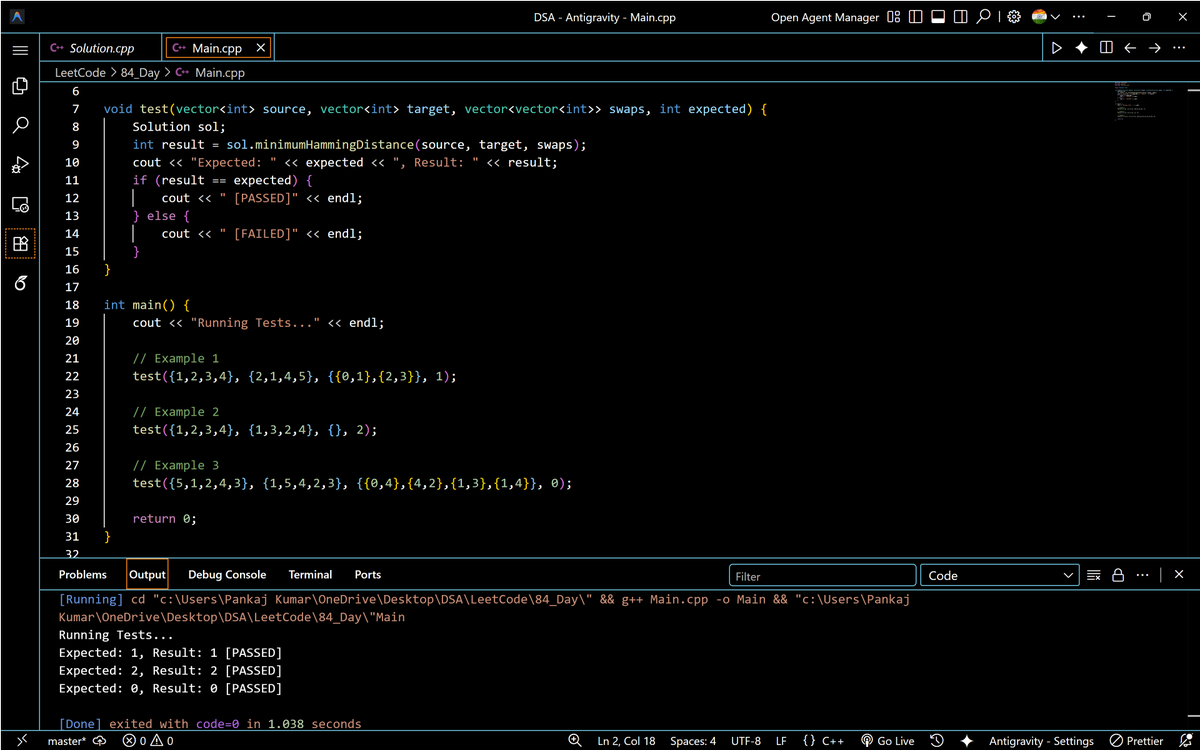Click the 'return 0;' code line
The height and width of the screenshot is (750, 1200).
(x=165, y=519)
